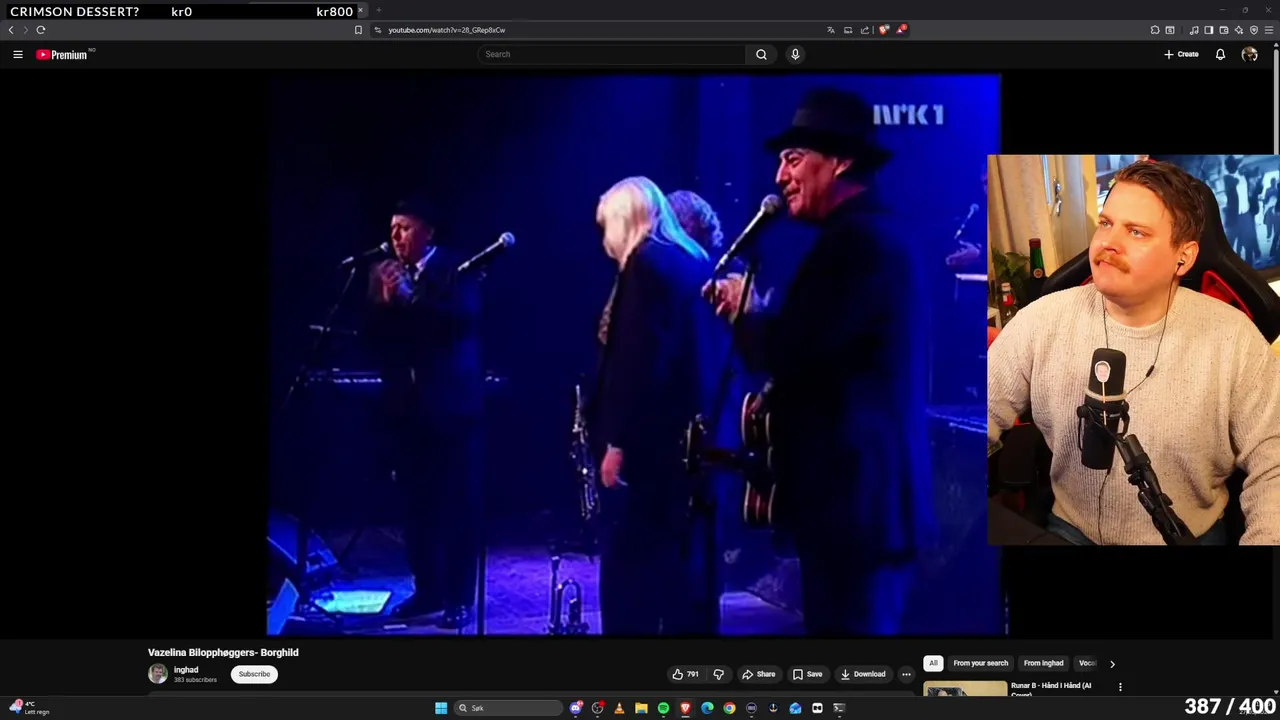Viewport: 1280px width, 720px height.
Task: Subscribe to the inghad channel
Action: click(254, 674)
